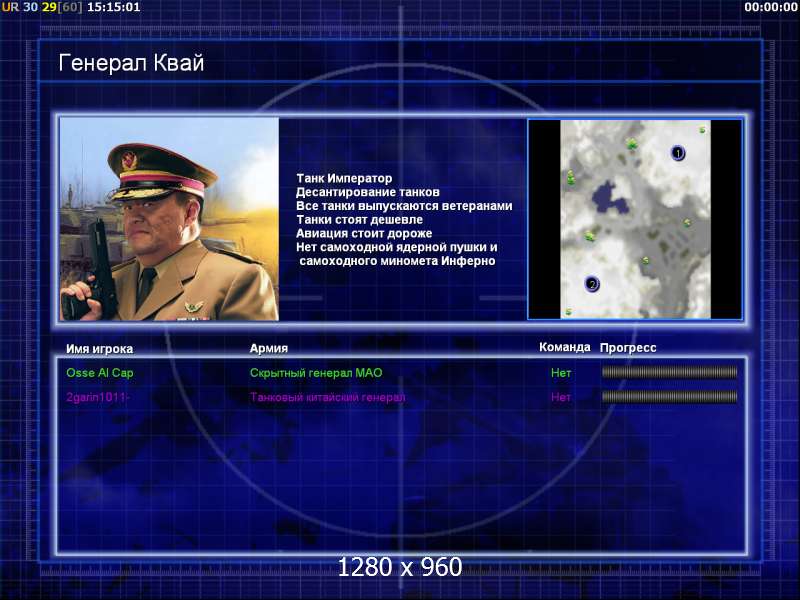Click the progress bar for Osse AI Cap

pos(669,372)
